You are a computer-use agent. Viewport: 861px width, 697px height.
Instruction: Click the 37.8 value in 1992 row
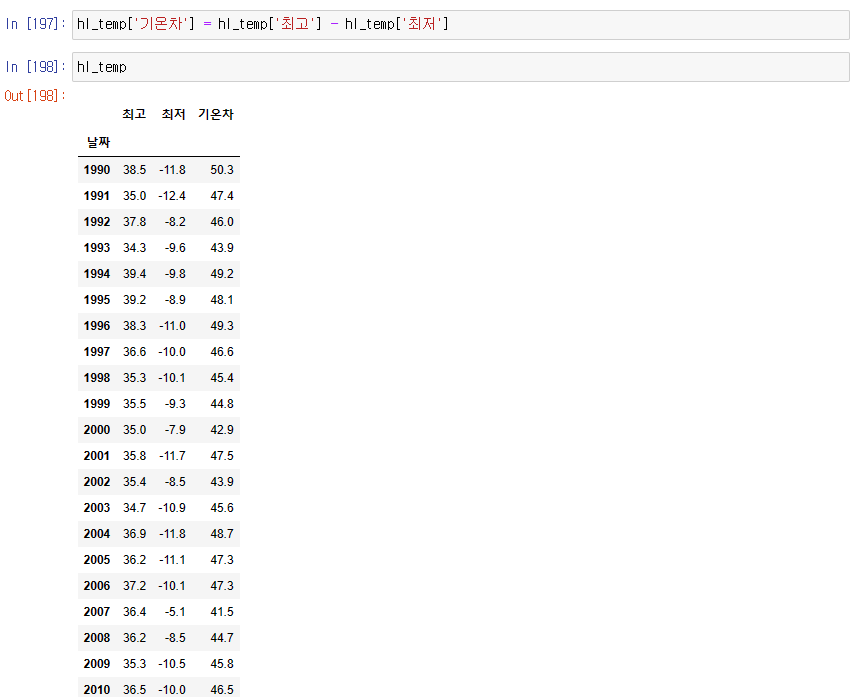(135, 222)
